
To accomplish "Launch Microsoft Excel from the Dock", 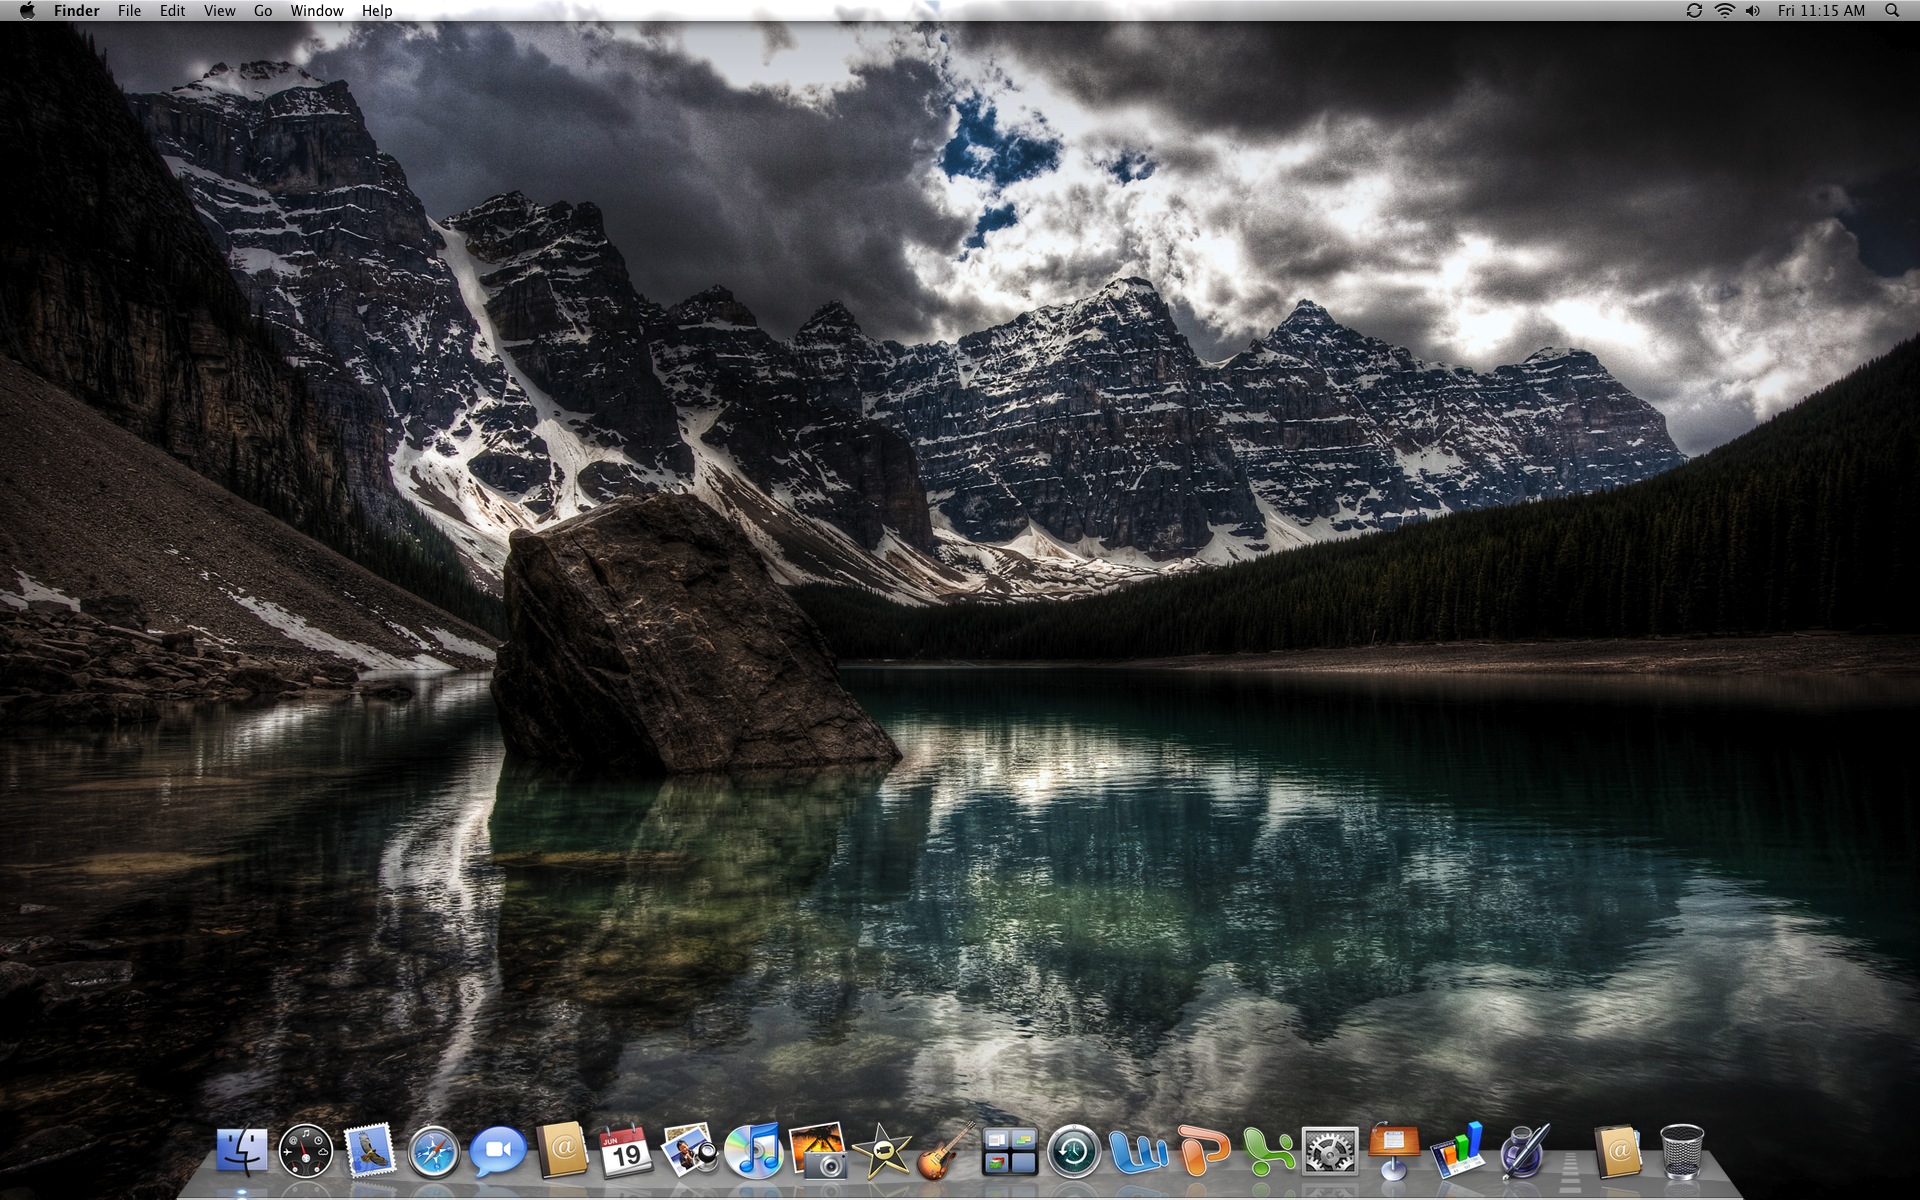I will coord(1267,1151).
